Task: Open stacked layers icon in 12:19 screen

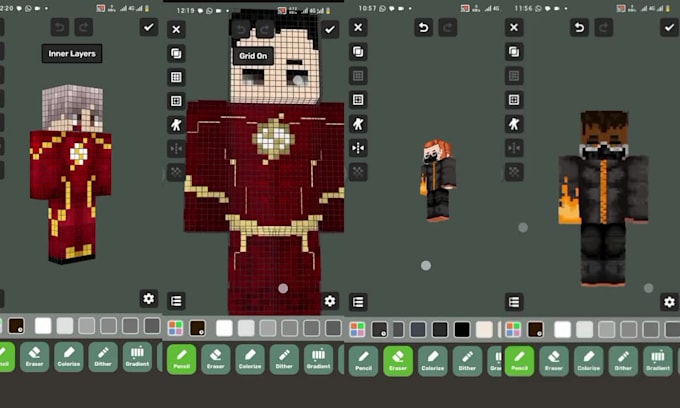Action: (176, 53)
